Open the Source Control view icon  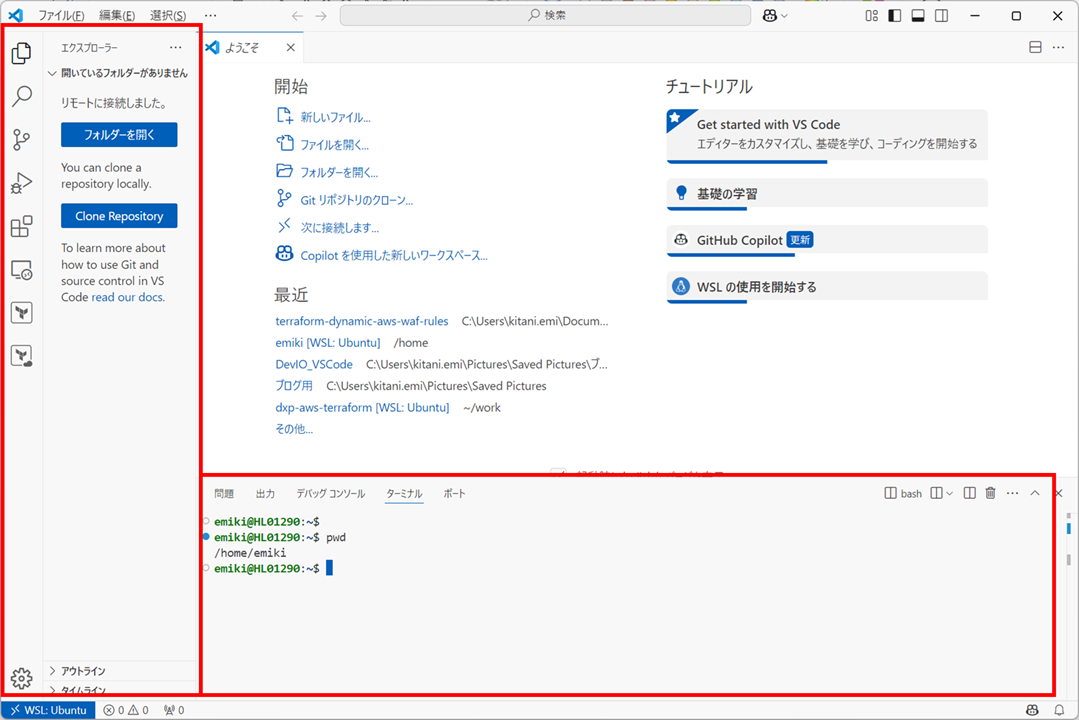pos(21,140)
